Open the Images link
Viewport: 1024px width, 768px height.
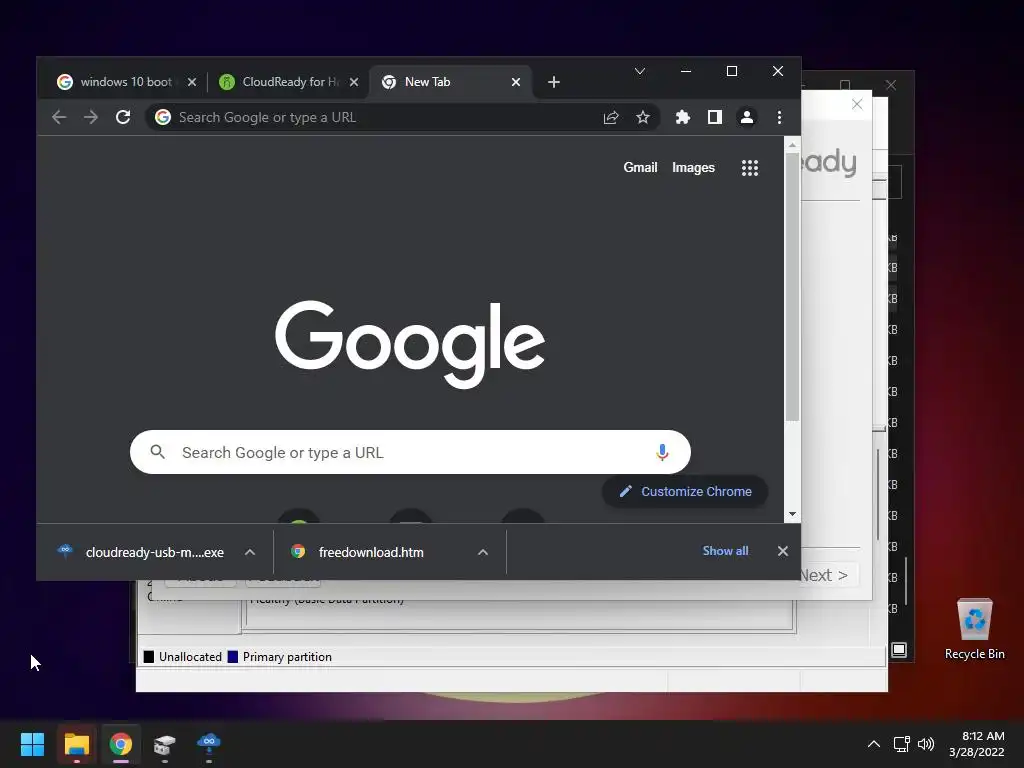(x=693, y=168)
